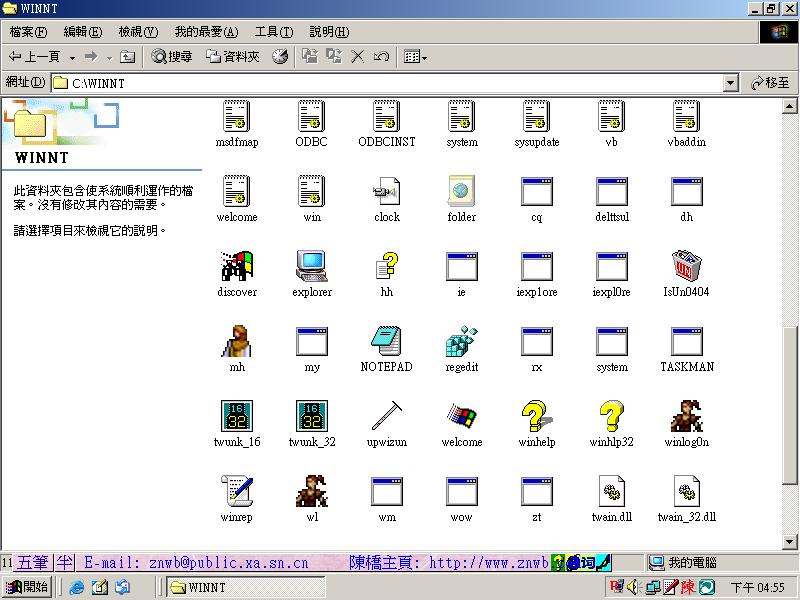Select the wl program icon

click(311, 491)
